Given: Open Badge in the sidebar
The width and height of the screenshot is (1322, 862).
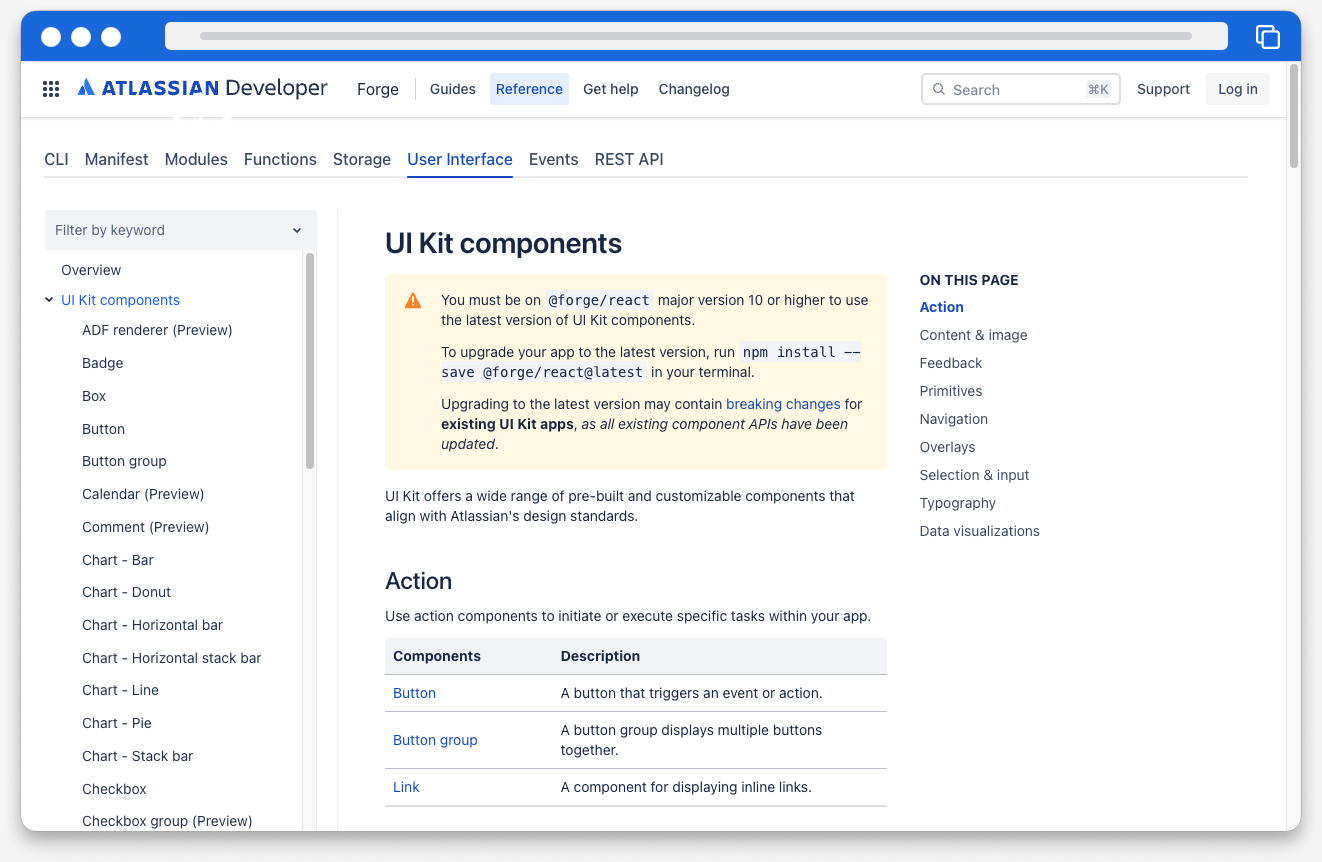Looking at the screenshot, I should tap(103, 363).
